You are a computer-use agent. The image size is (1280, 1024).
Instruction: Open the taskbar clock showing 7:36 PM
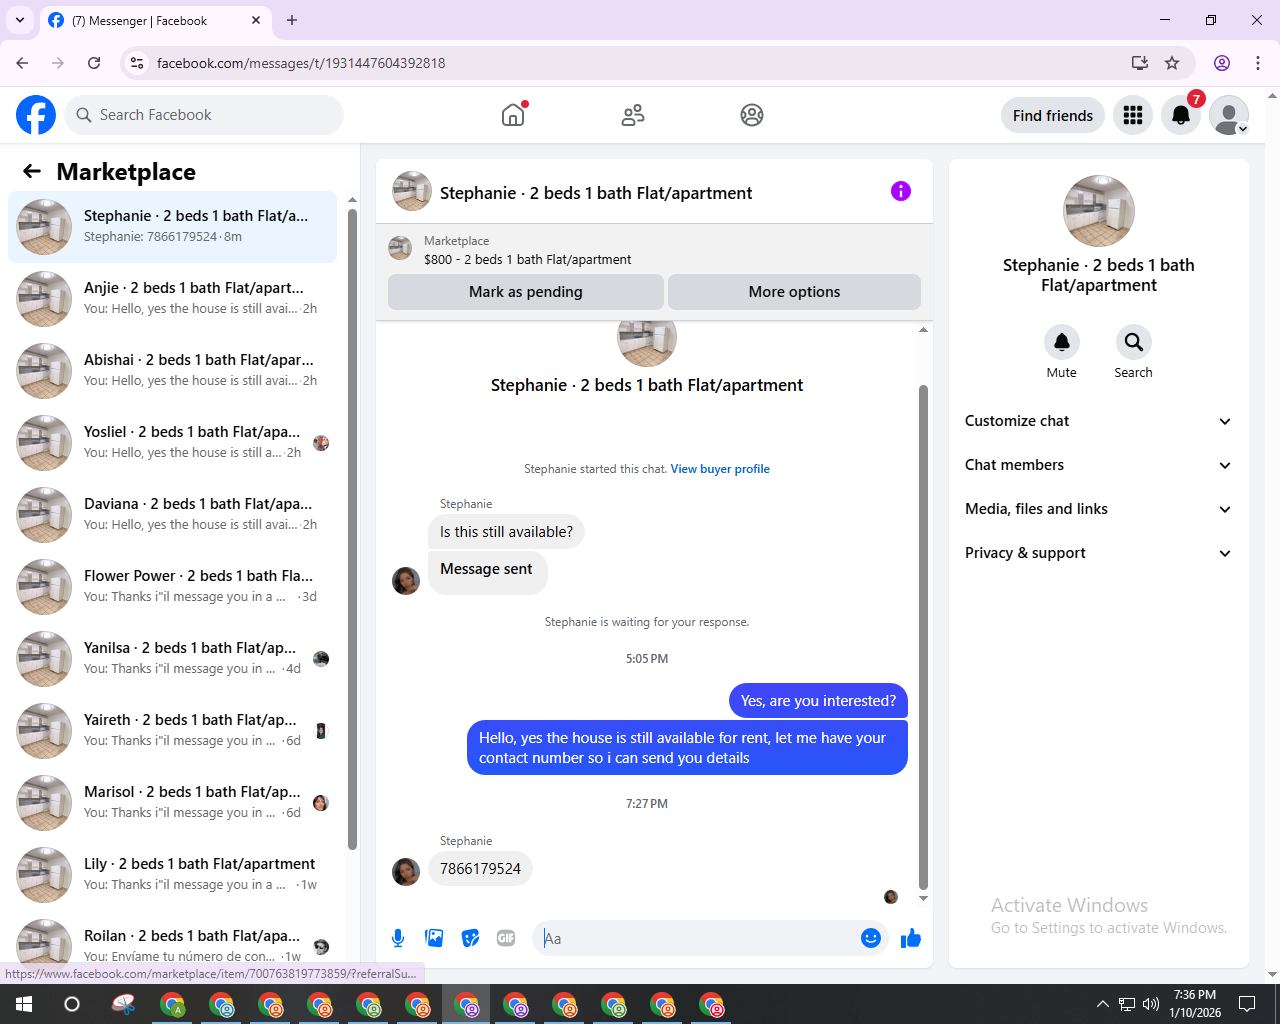[1195, 1004]
